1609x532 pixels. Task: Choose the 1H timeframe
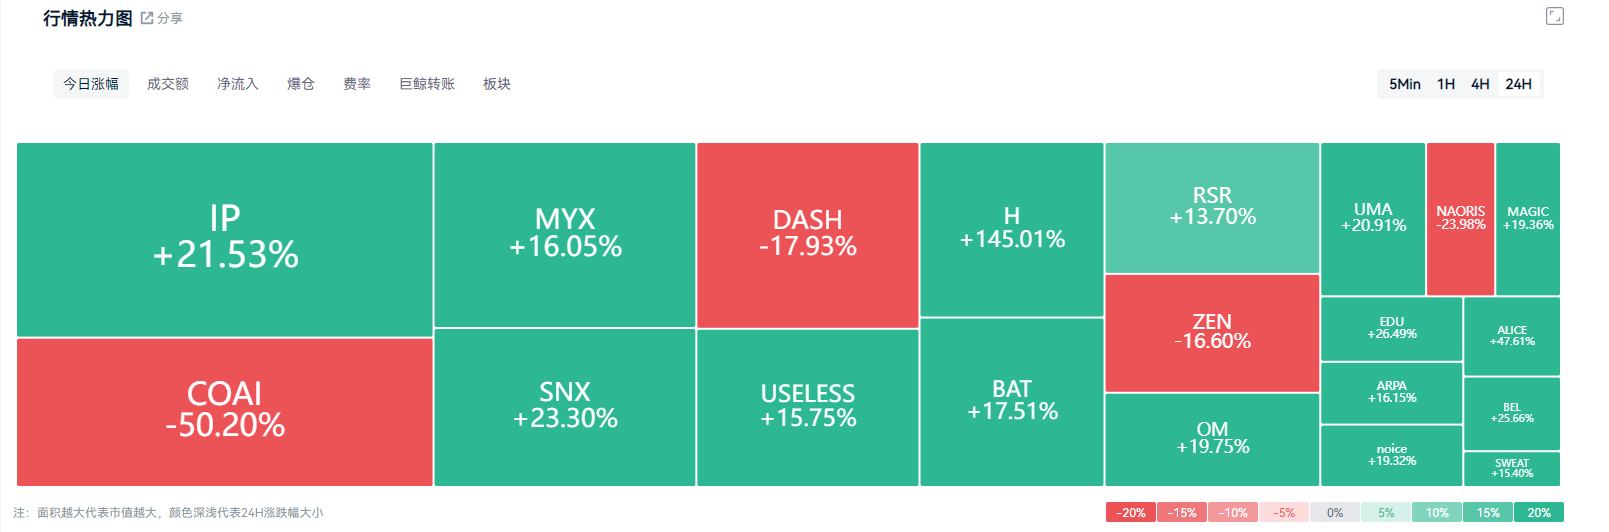coord(1446,84)
